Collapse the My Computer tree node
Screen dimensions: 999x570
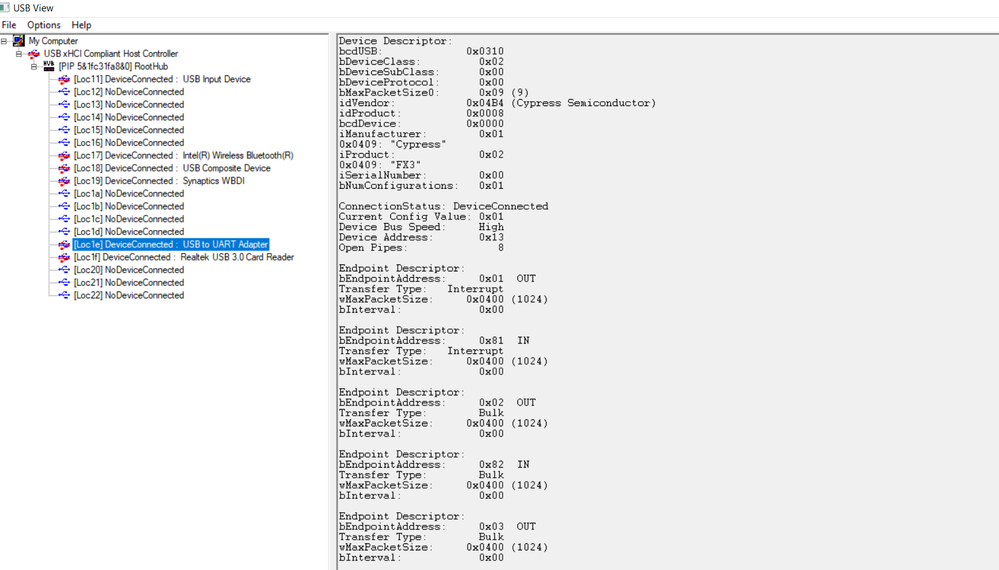click(x=4, y=41)
